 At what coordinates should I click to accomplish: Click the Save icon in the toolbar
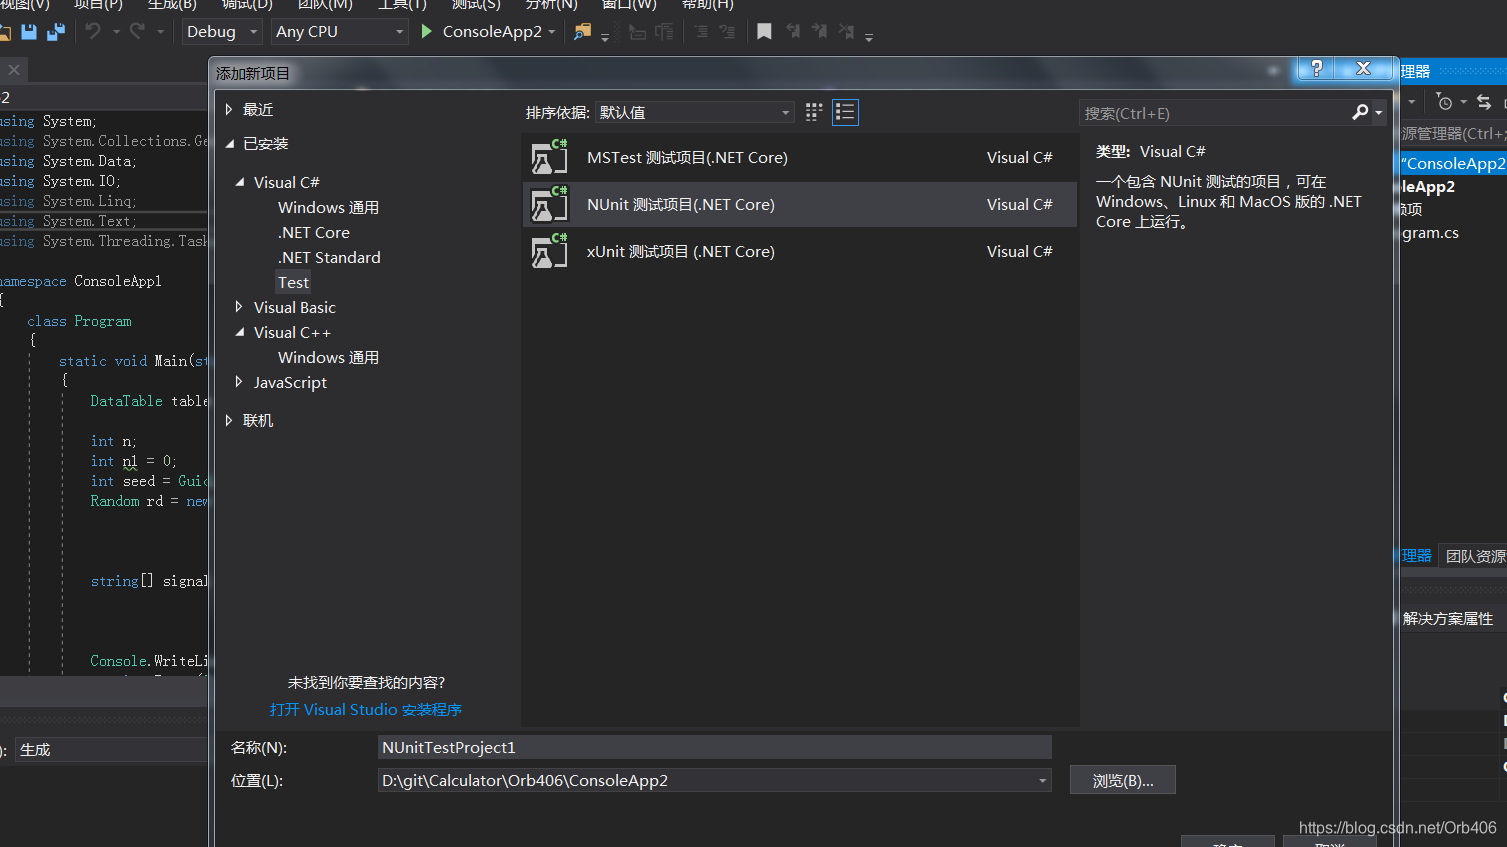29,32
